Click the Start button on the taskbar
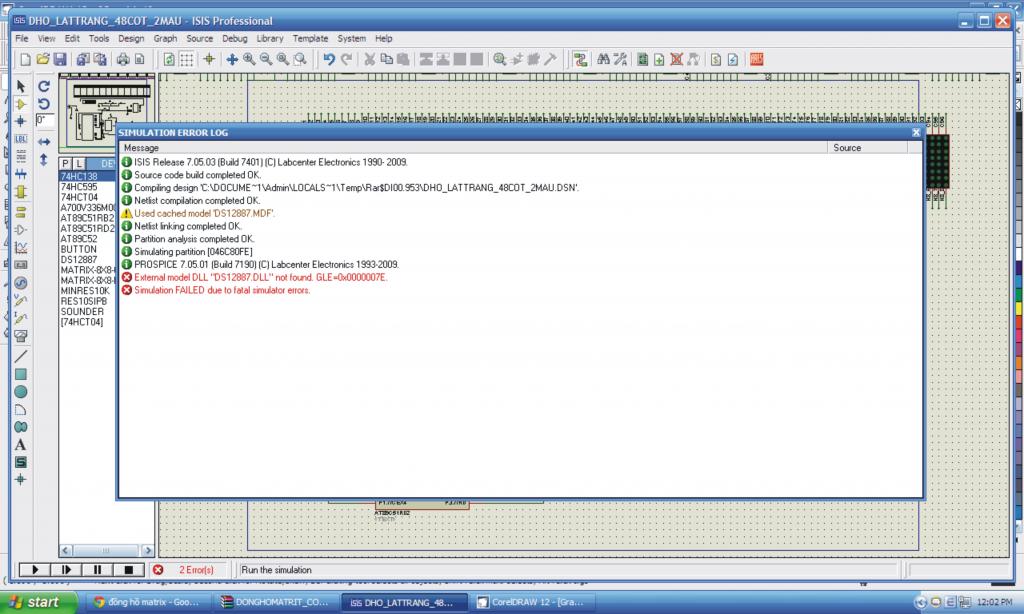 coord(33,602)
